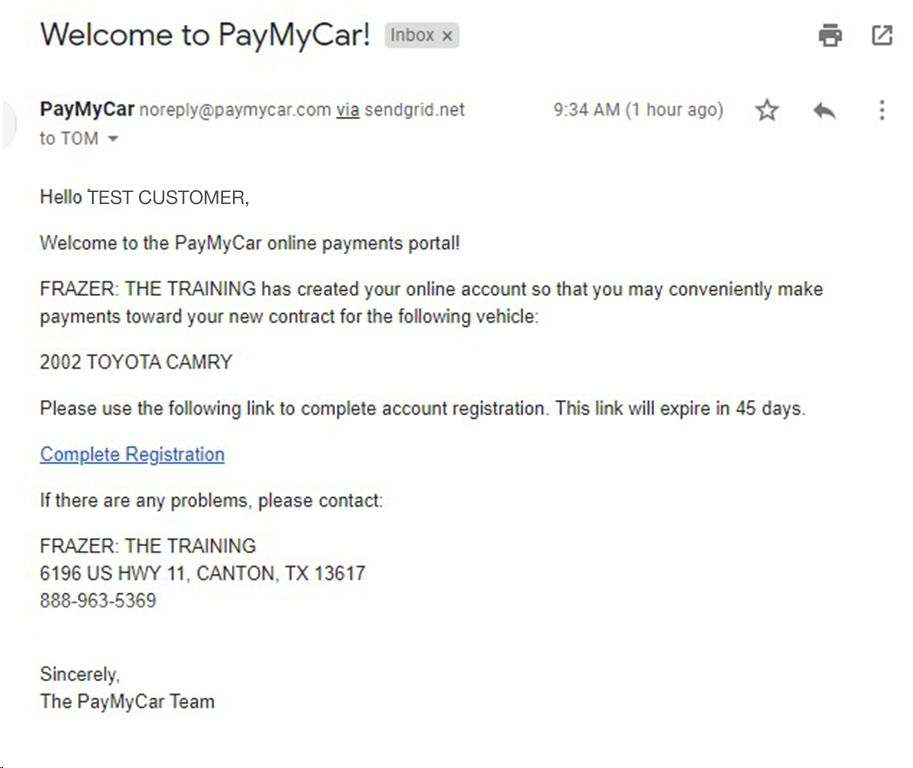The image size is (913, 768).
Task: Select the Inbox label chip
Action: (422, 36)
